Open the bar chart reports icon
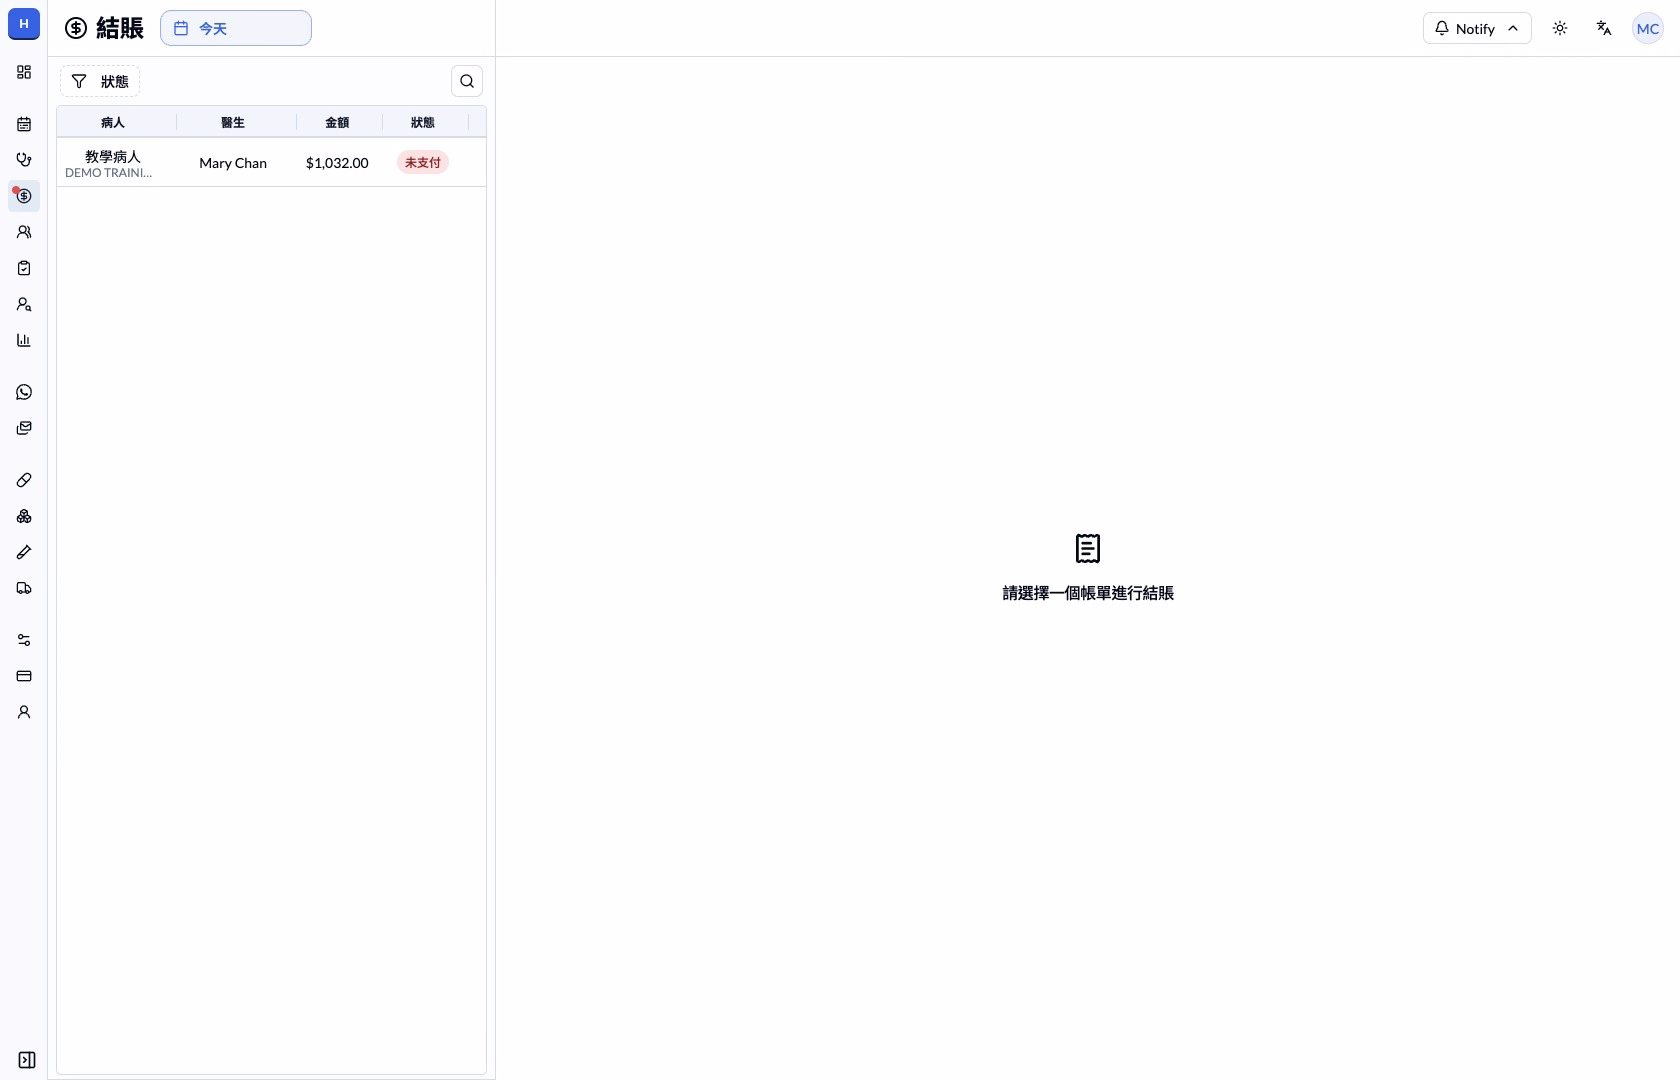The image size is (1680, 1080). (24, 340)
